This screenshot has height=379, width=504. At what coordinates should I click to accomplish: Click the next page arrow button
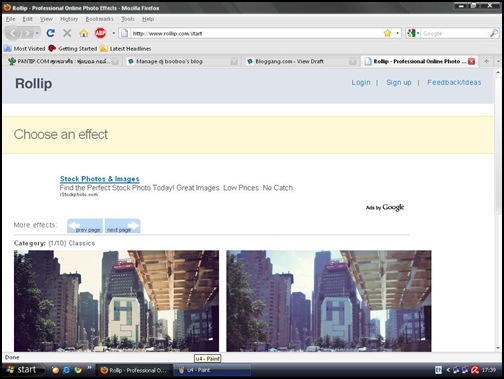click(x=122, y=226)
